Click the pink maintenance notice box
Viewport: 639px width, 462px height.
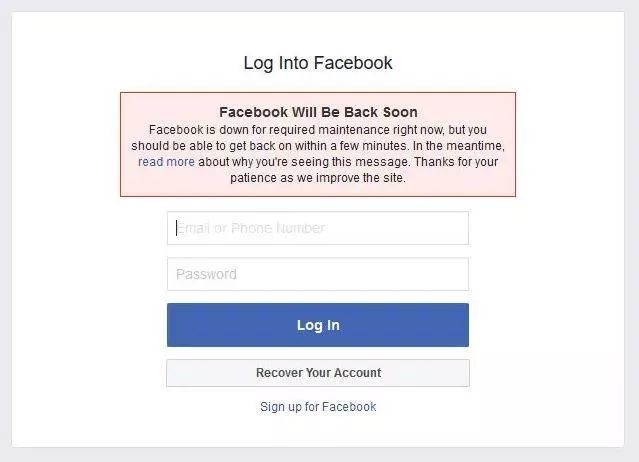tap(318, 144)
